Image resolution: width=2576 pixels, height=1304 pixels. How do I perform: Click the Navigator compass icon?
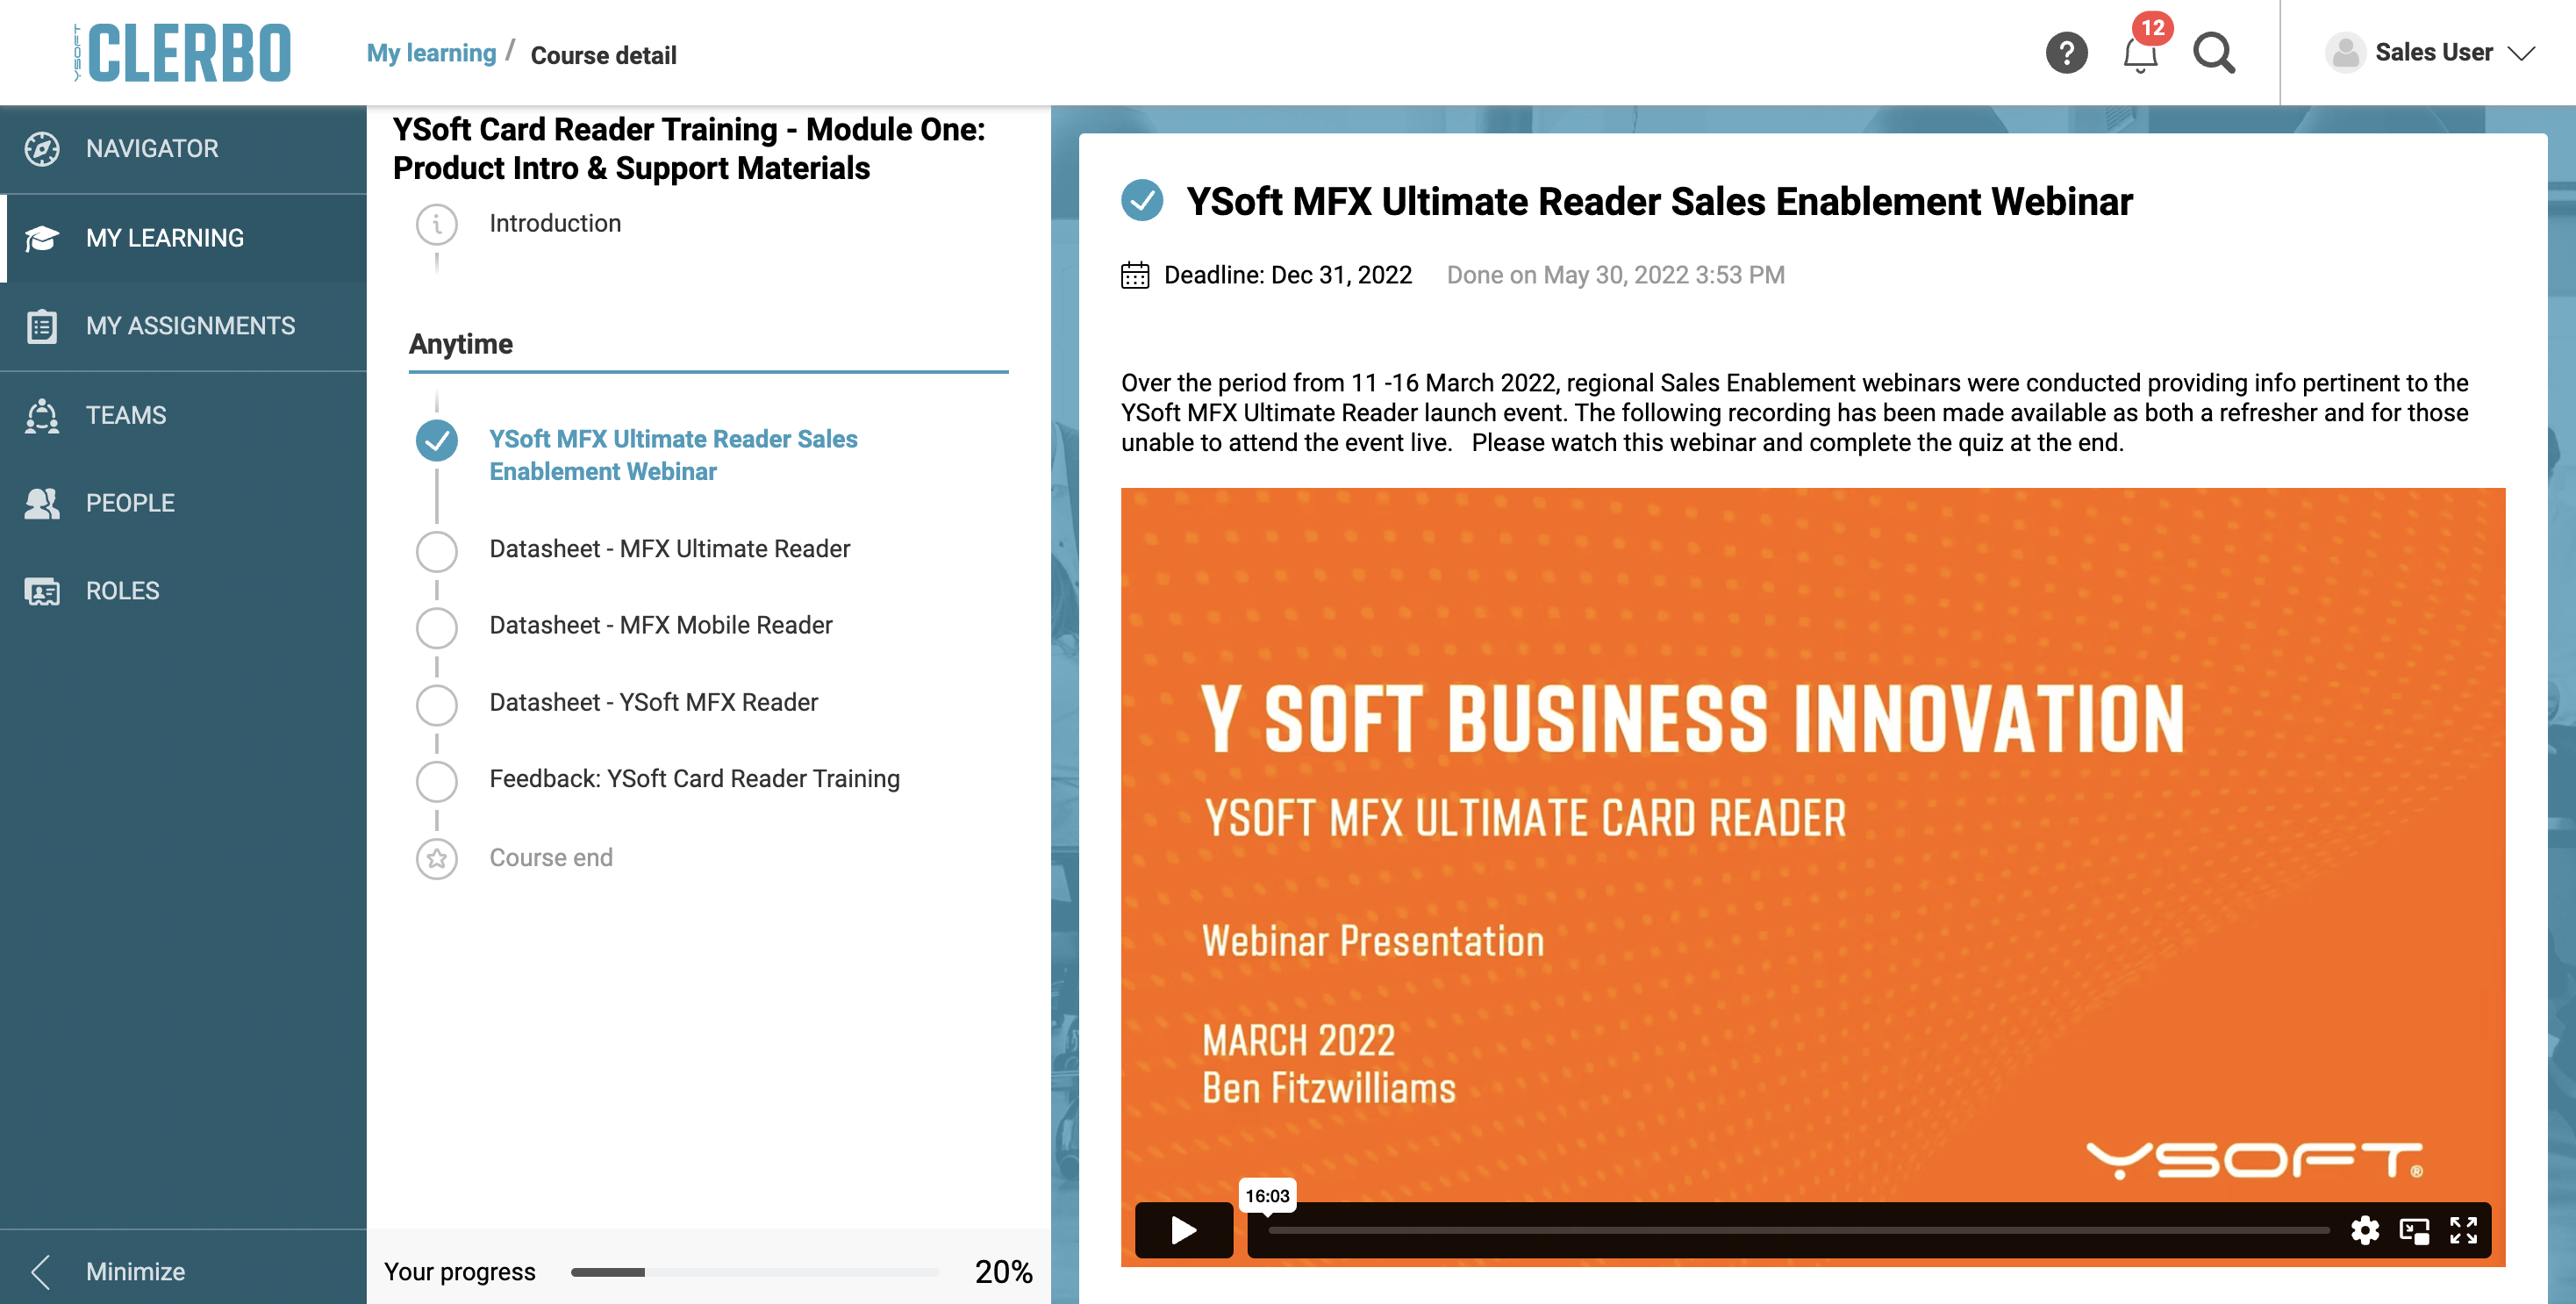[x=42, y=148]
